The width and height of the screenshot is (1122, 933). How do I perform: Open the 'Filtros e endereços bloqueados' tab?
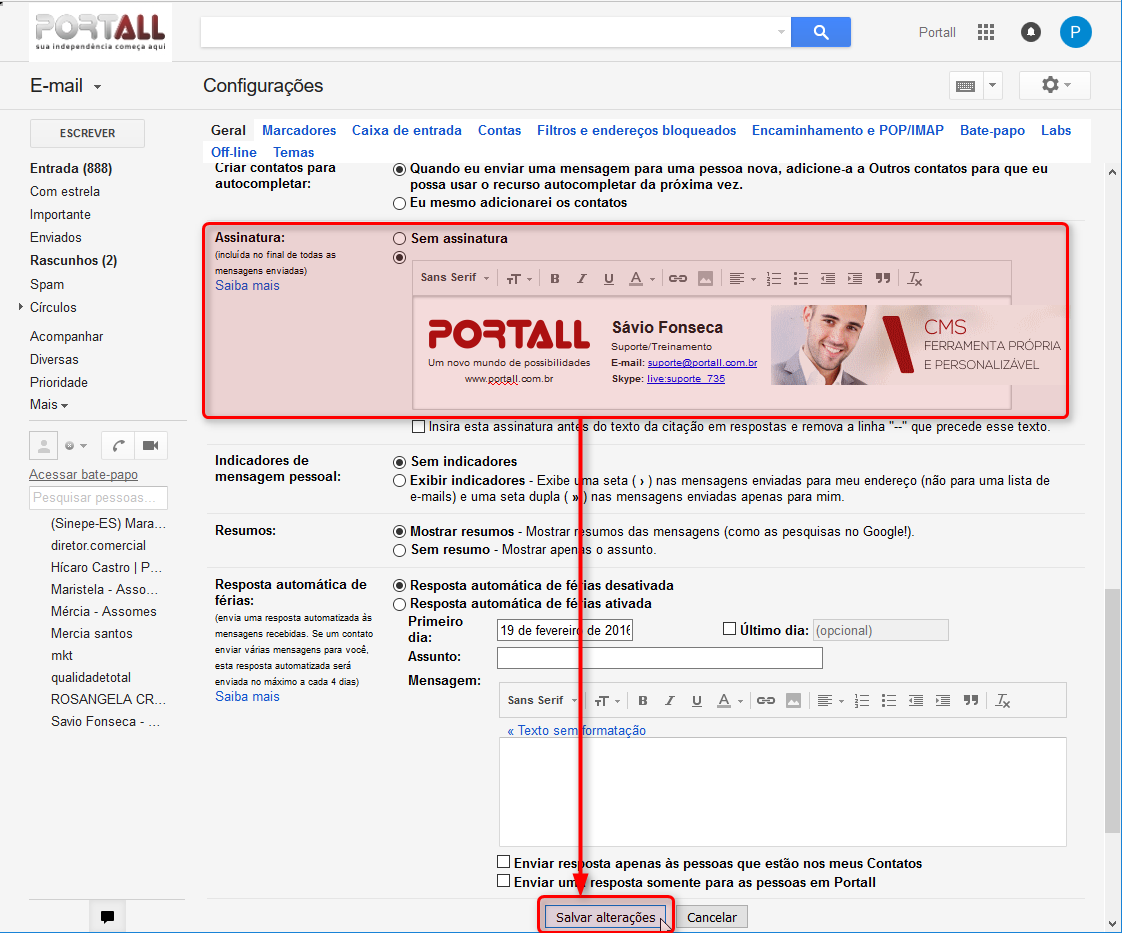click(x=636, y=130)
